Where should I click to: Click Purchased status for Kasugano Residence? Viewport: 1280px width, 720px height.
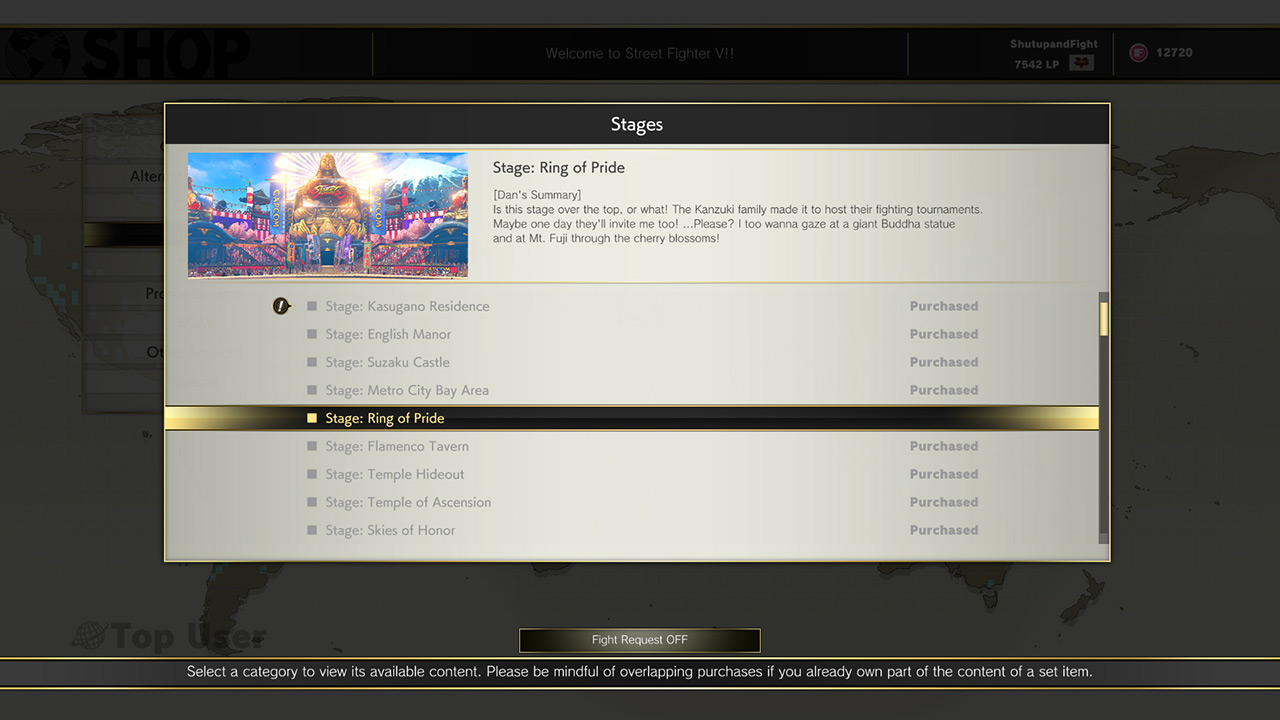click(x=943, y=306)
